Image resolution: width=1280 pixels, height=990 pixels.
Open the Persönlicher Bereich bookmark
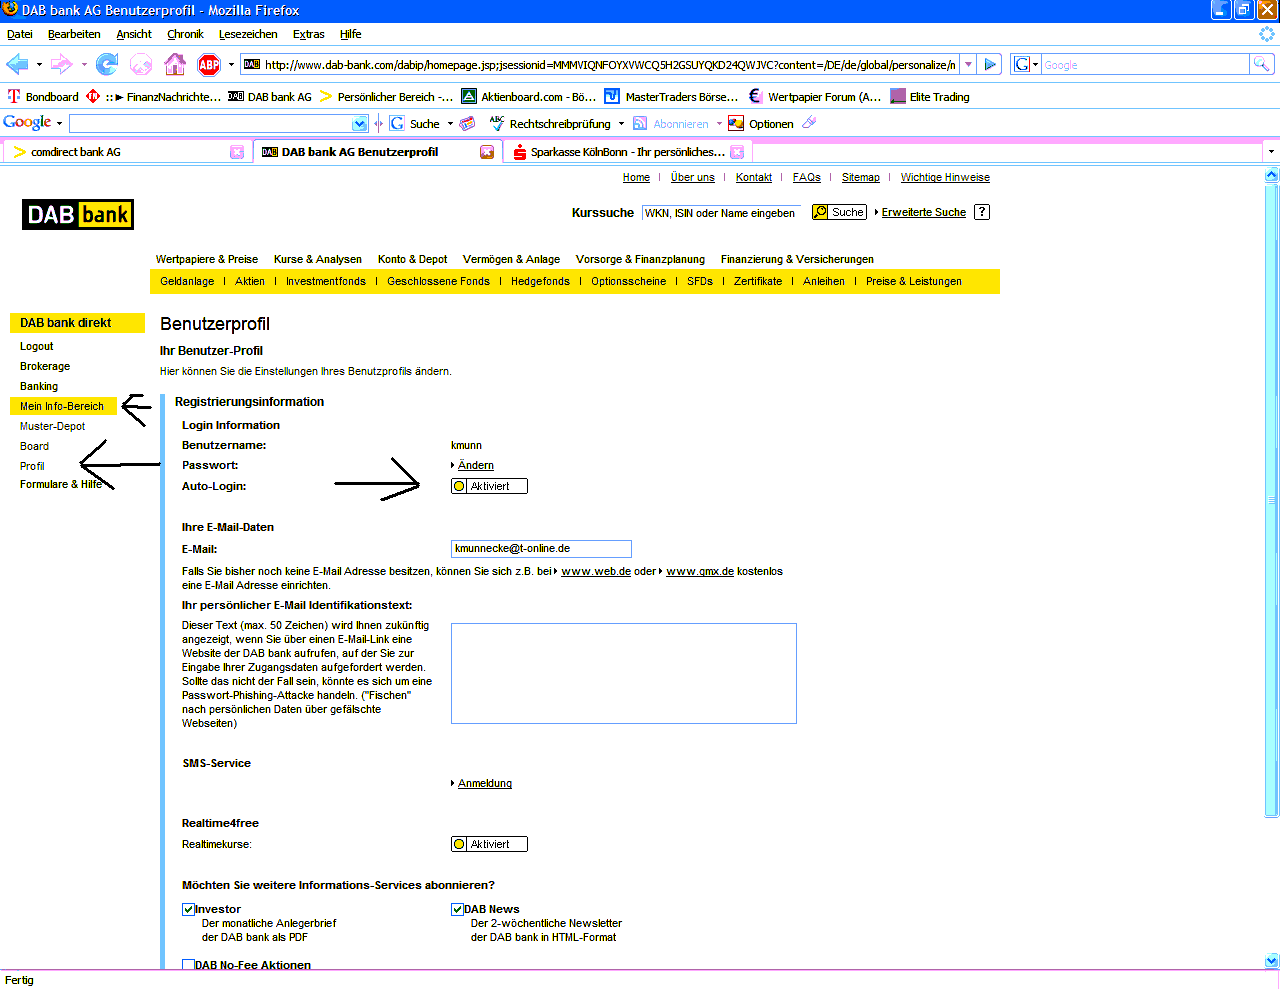click(x=386, y=97)
